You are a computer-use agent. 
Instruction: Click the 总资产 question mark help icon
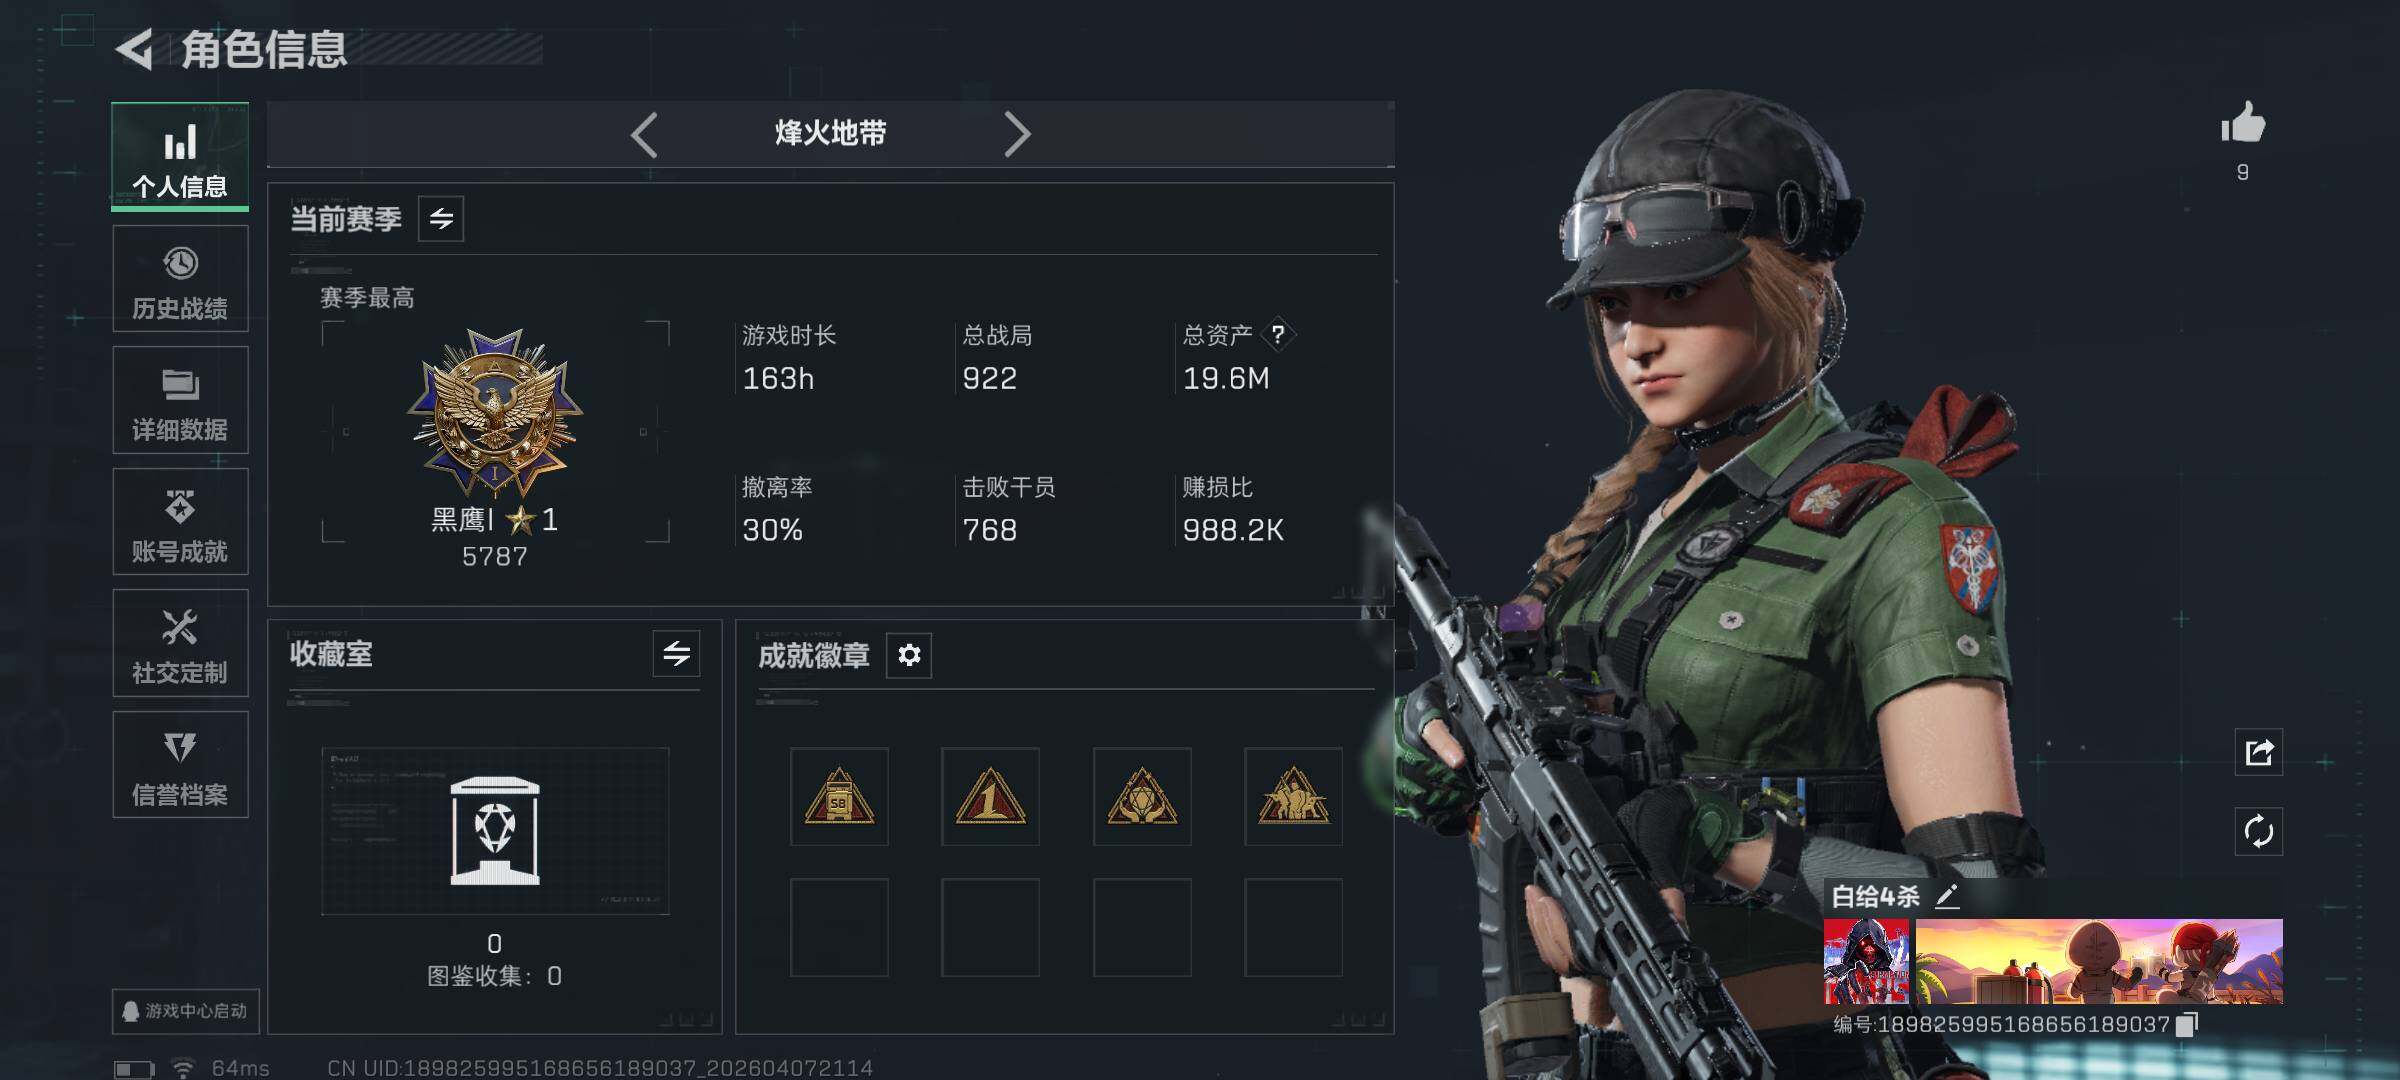1277,335
